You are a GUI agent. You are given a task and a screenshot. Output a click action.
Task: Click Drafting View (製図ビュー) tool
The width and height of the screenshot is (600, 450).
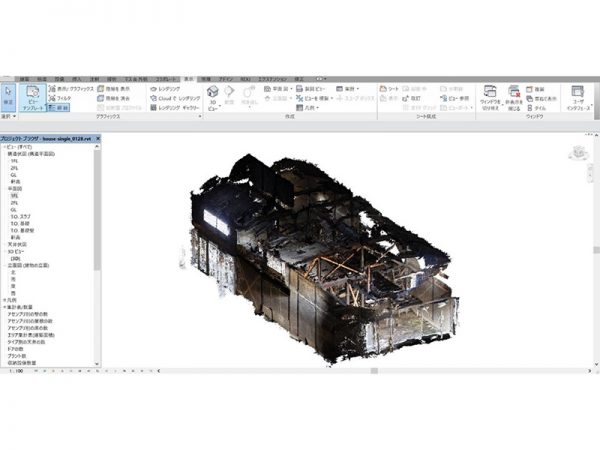point(310,89)
